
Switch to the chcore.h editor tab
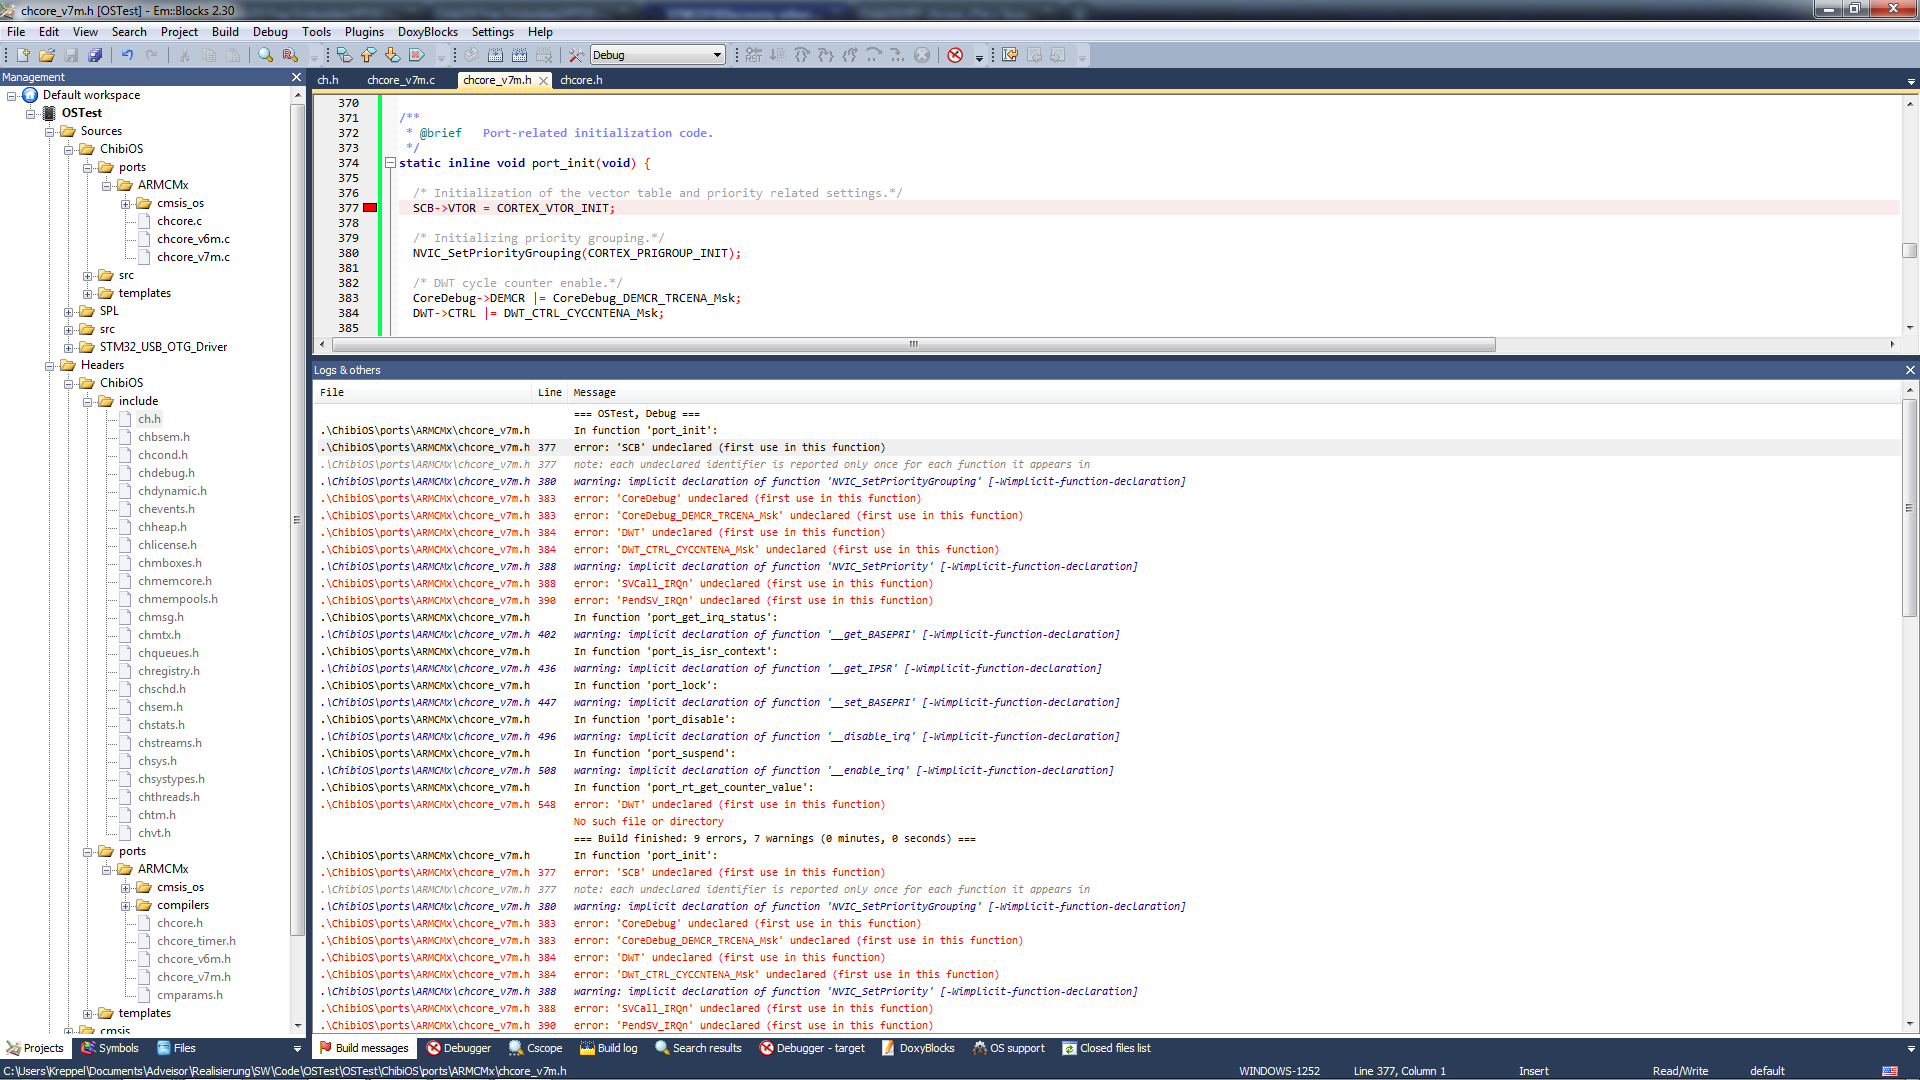pyautogui.click(x=581, y=80)
